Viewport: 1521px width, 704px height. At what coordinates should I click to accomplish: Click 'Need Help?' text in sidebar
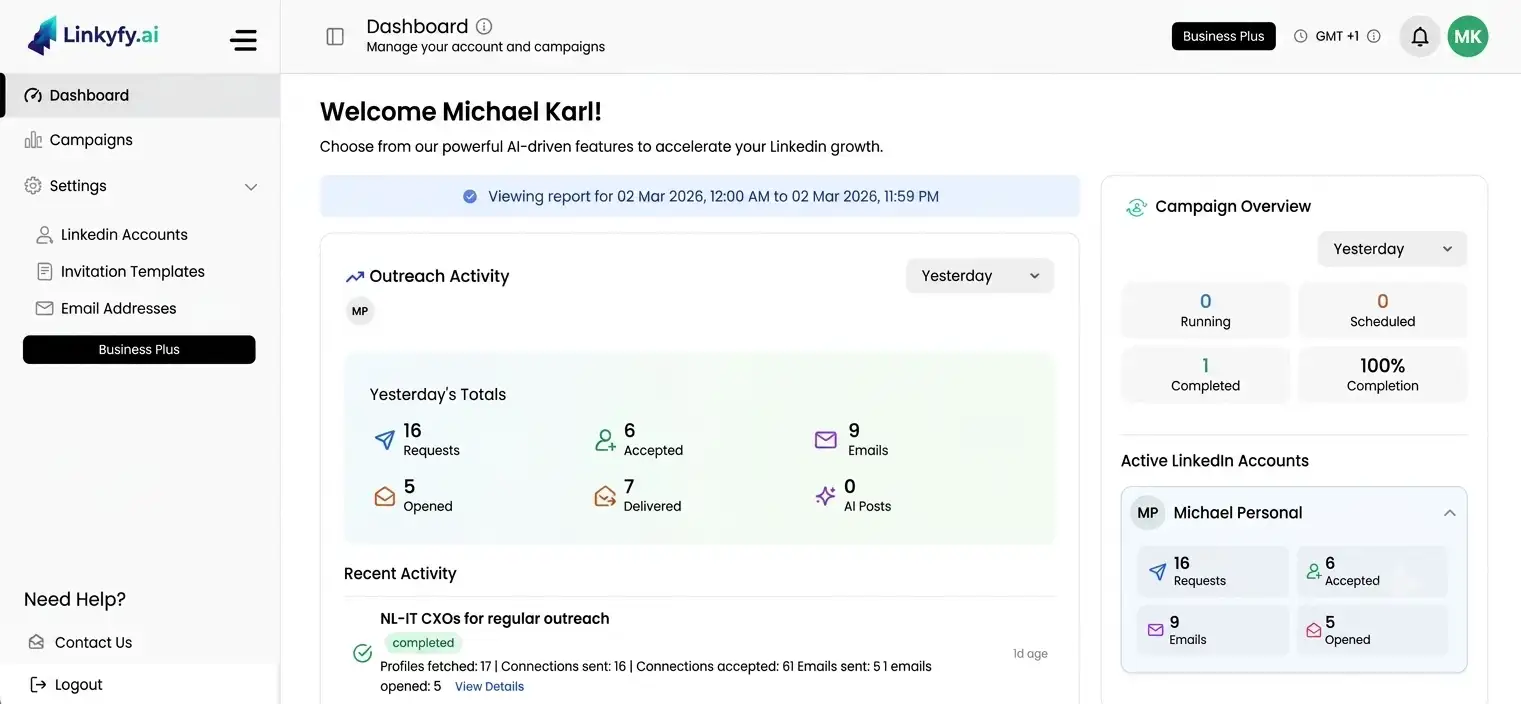pos(75,600)
